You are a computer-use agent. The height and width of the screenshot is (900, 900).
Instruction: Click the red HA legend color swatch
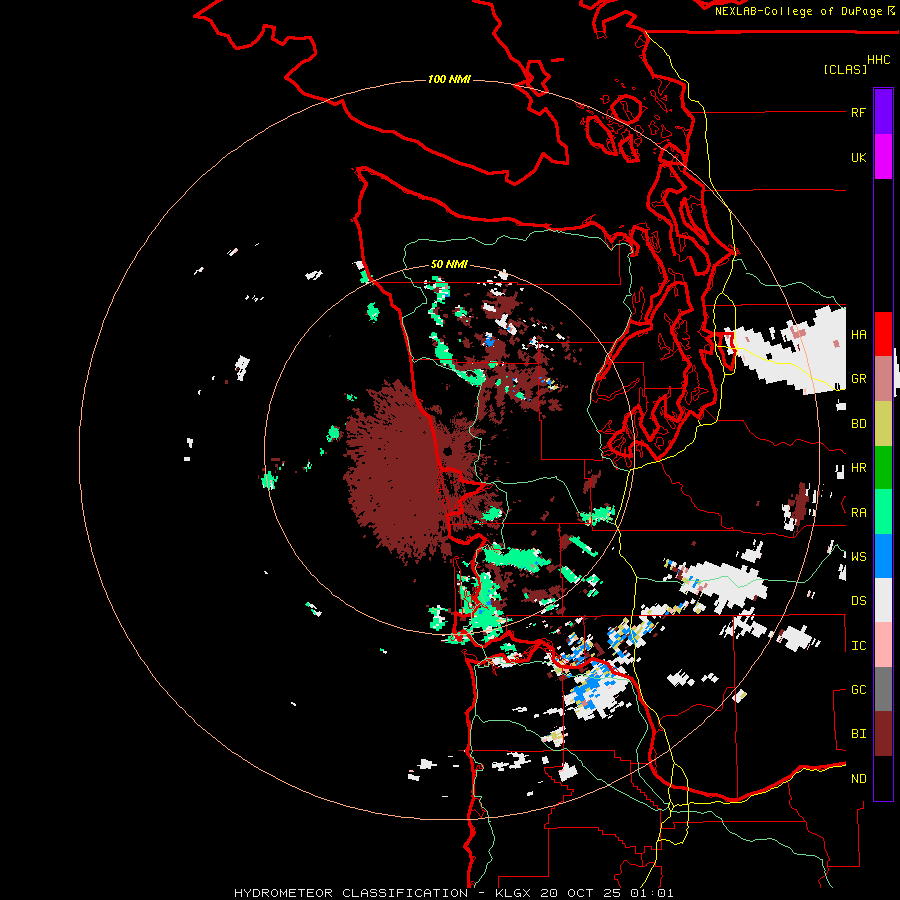883,334
